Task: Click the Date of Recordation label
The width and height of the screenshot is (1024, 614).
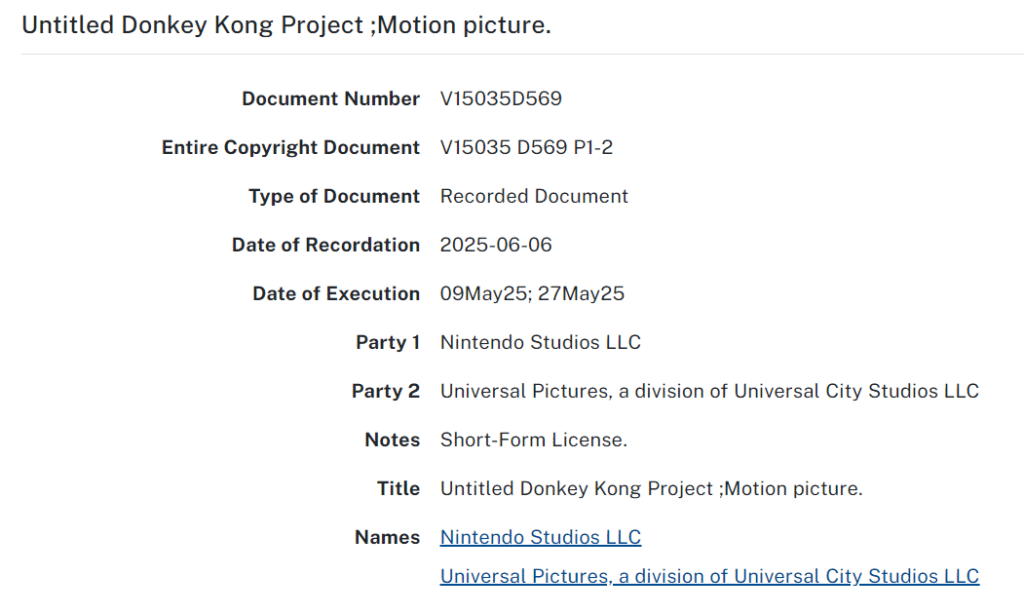Action: [x=325, y=245]
